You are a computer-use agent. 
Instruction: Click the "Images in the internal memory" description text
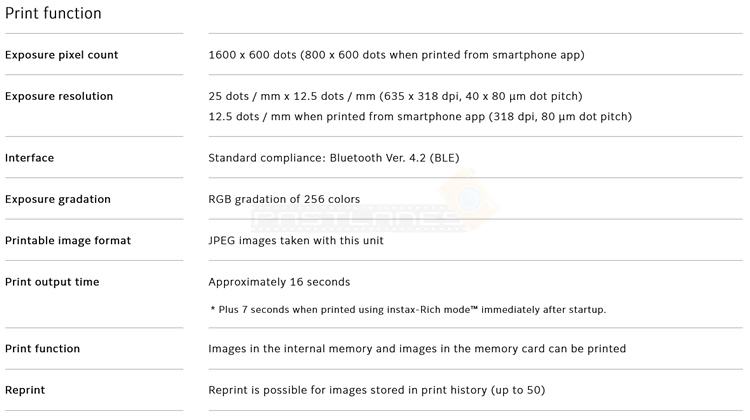[x=417, y=349]
